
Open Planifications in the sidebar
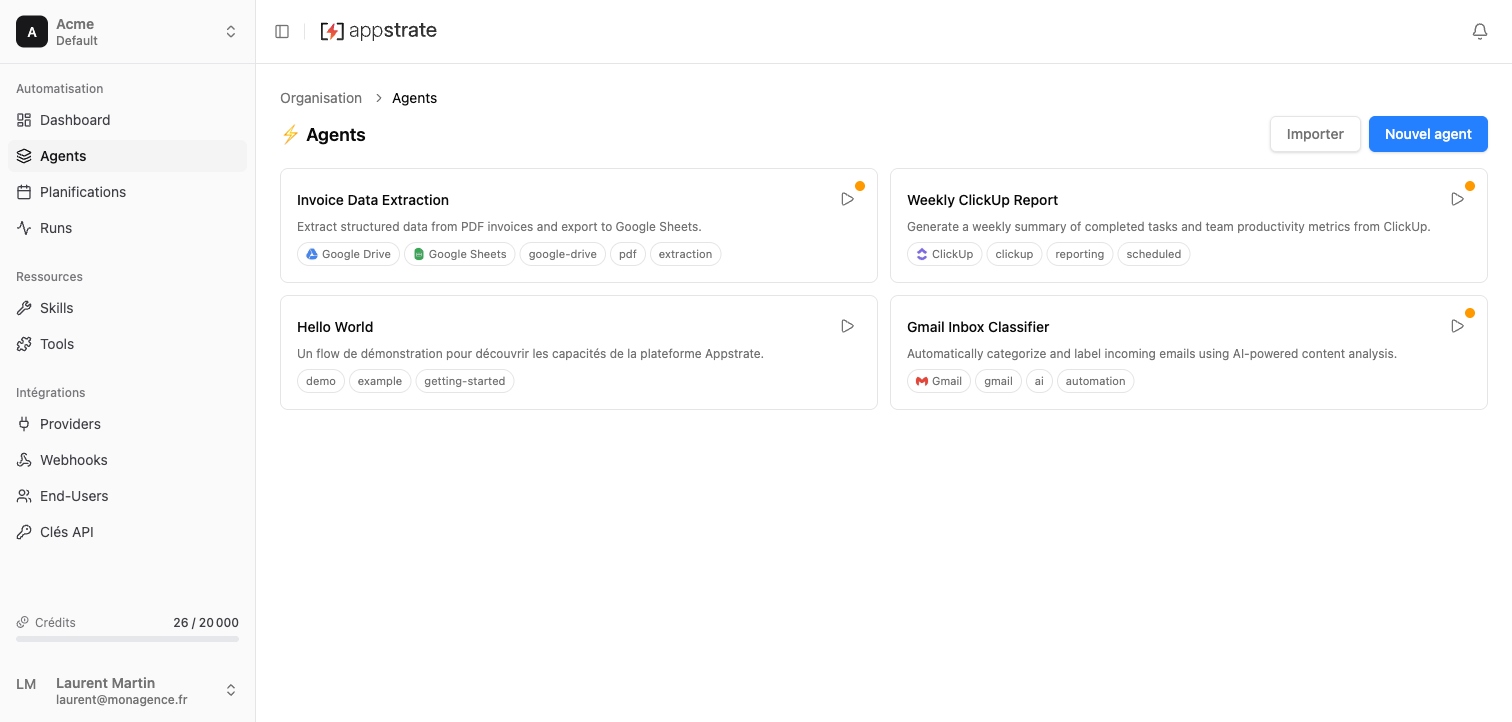point(83,192)
